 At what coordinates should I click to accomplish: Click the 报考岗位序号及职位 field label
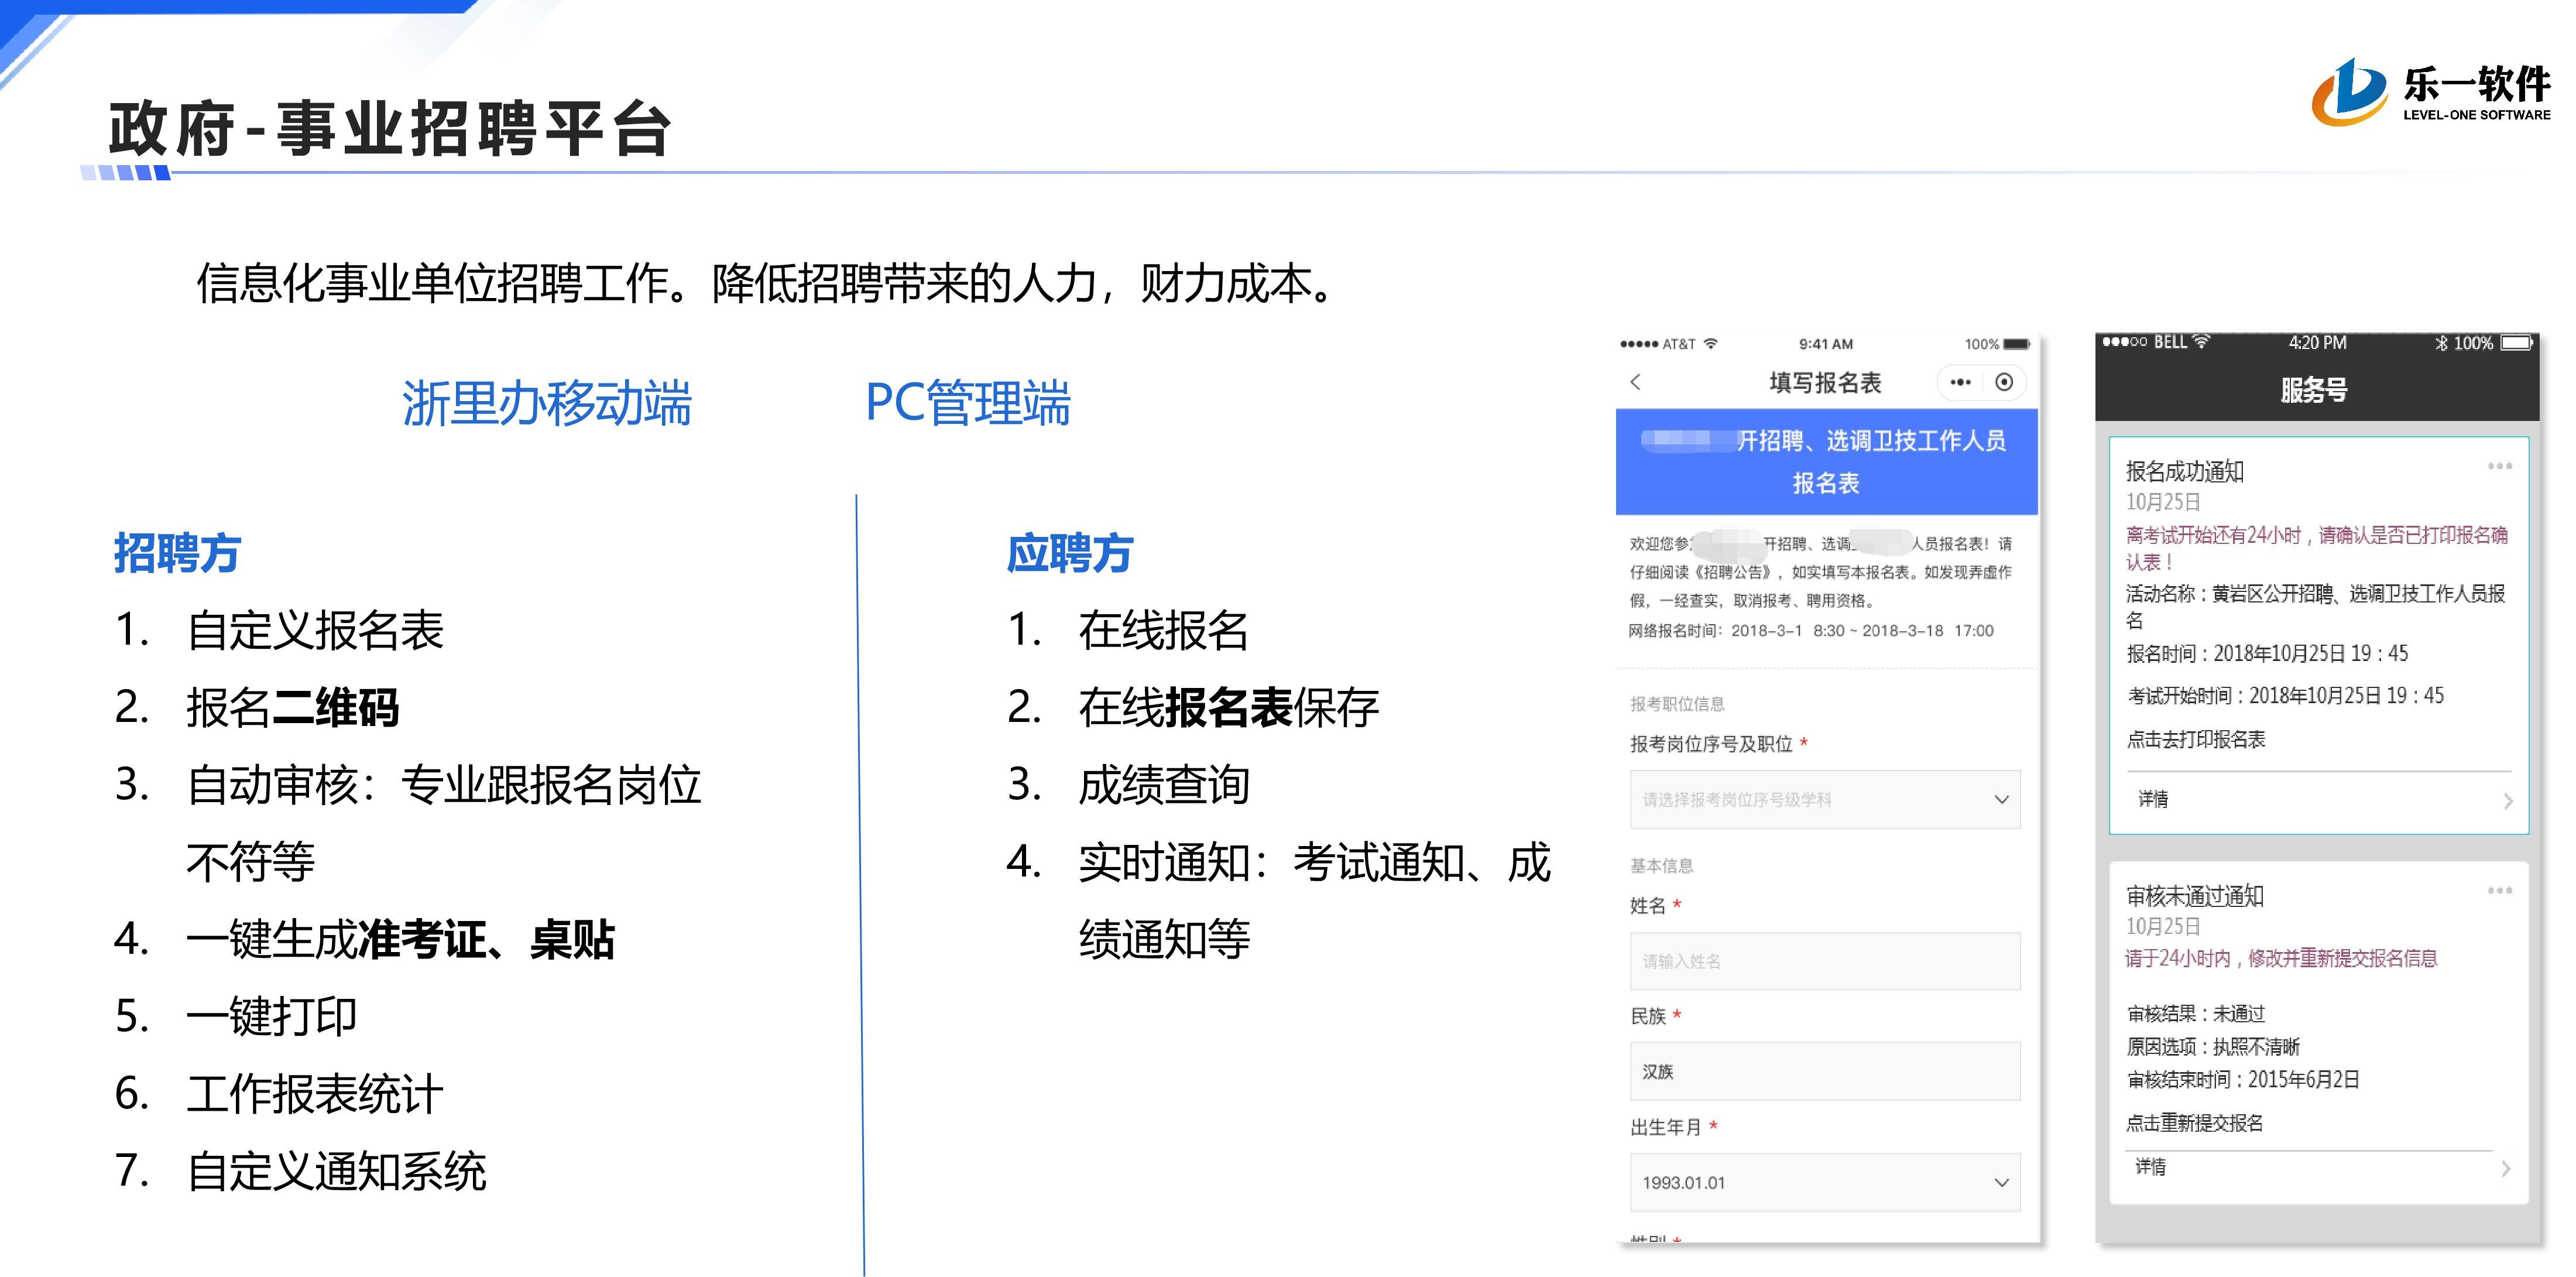(x=1711, y=744)
